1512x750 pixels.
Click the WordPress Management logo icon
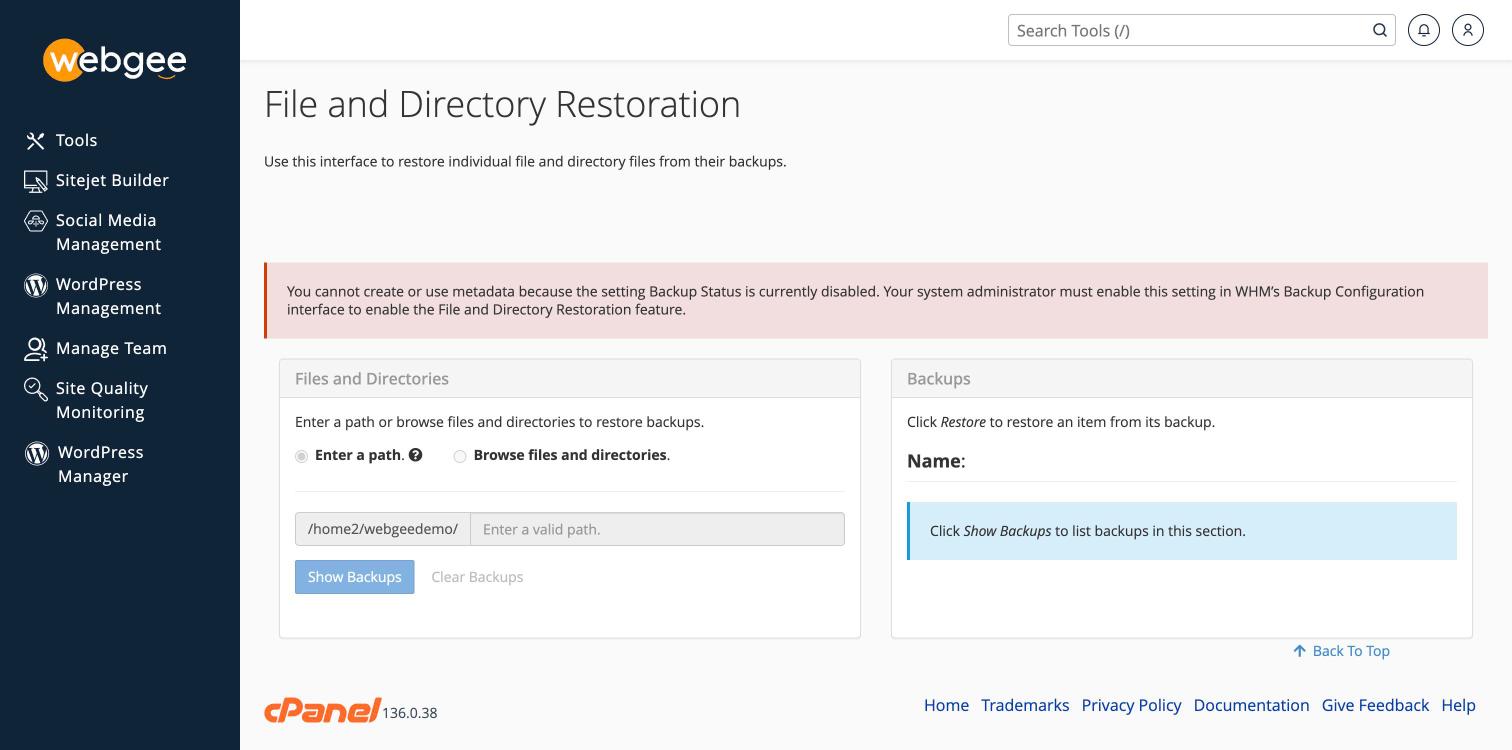point(35,285)
